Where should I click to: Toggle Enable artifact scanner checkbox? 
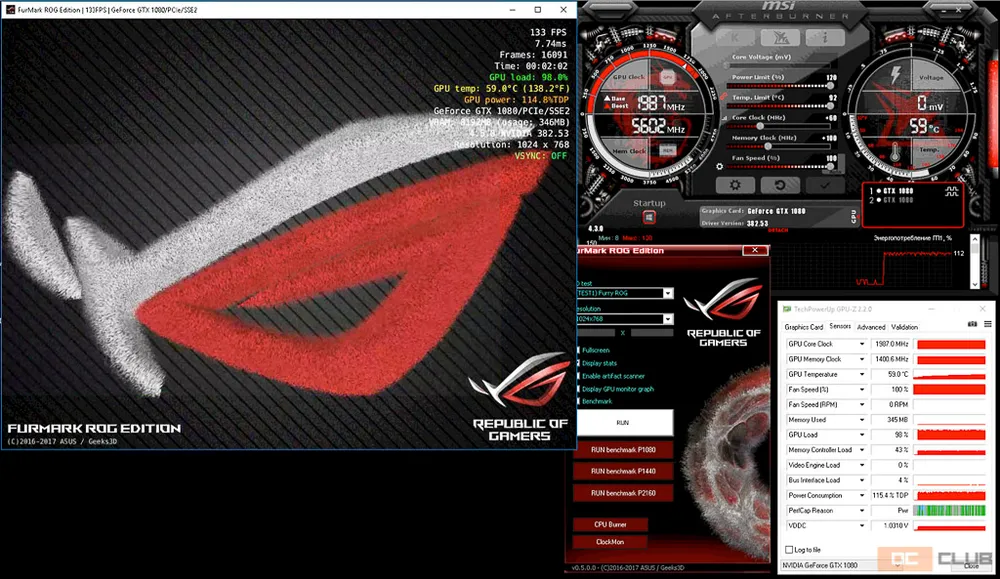pyautogui.click(x=578, y=375)
